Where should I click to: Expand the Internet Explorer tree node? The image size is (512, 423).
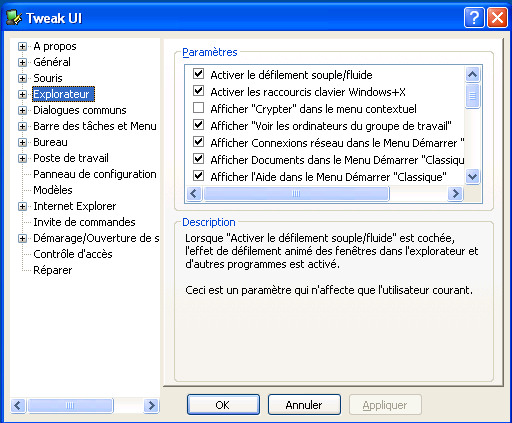(22, 206)
